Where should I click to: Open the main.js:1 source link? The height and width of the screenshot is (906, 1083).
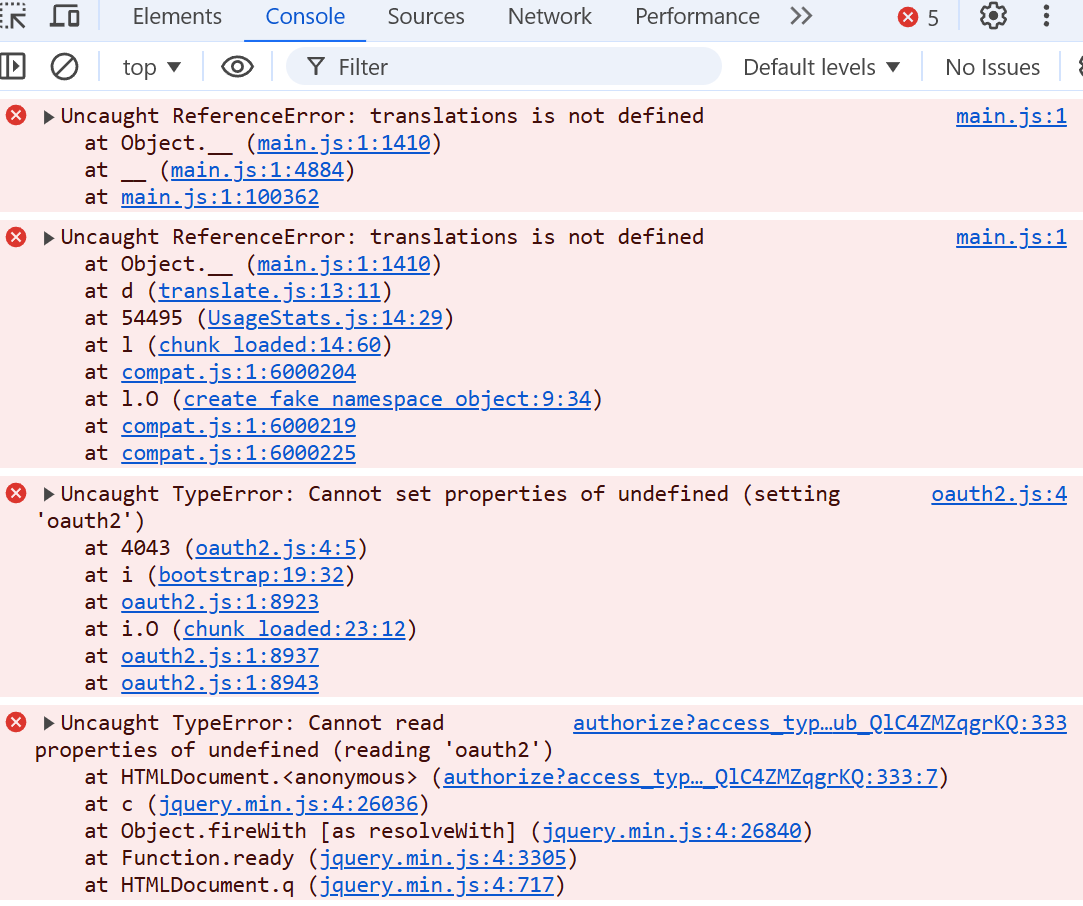1011,116
